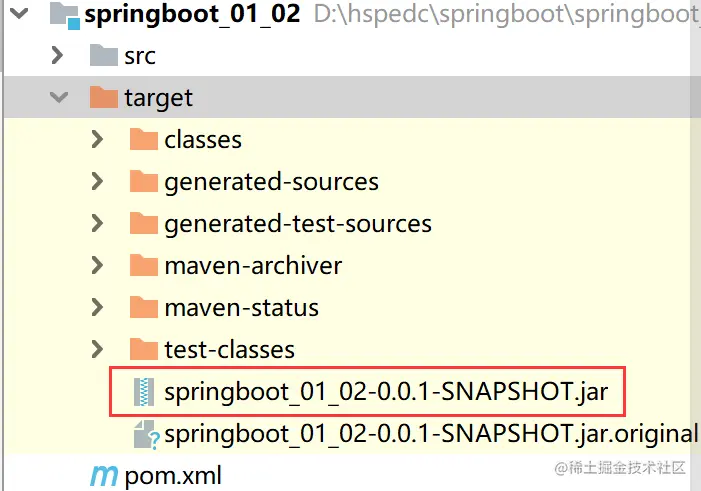Select the classes folder label
Image resolution: width=701 pixels, height=491 pixels.
(203, 140)
